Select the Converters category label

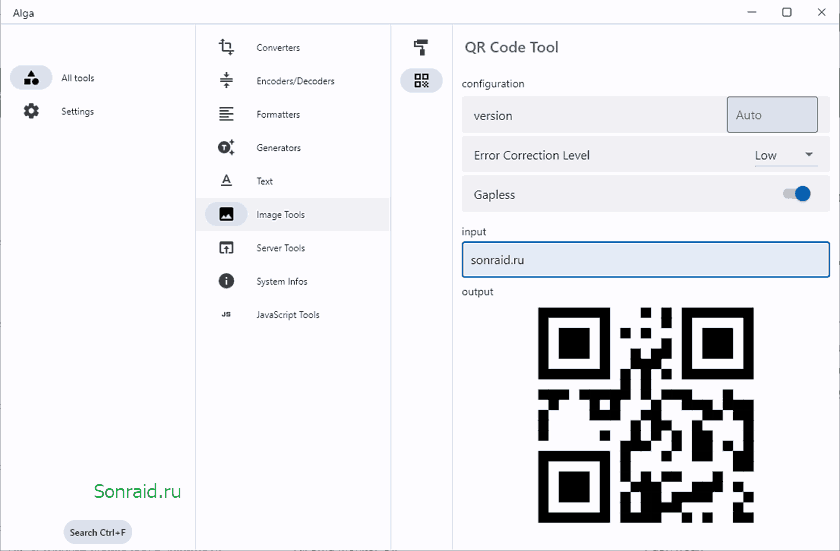click(278, 48)
